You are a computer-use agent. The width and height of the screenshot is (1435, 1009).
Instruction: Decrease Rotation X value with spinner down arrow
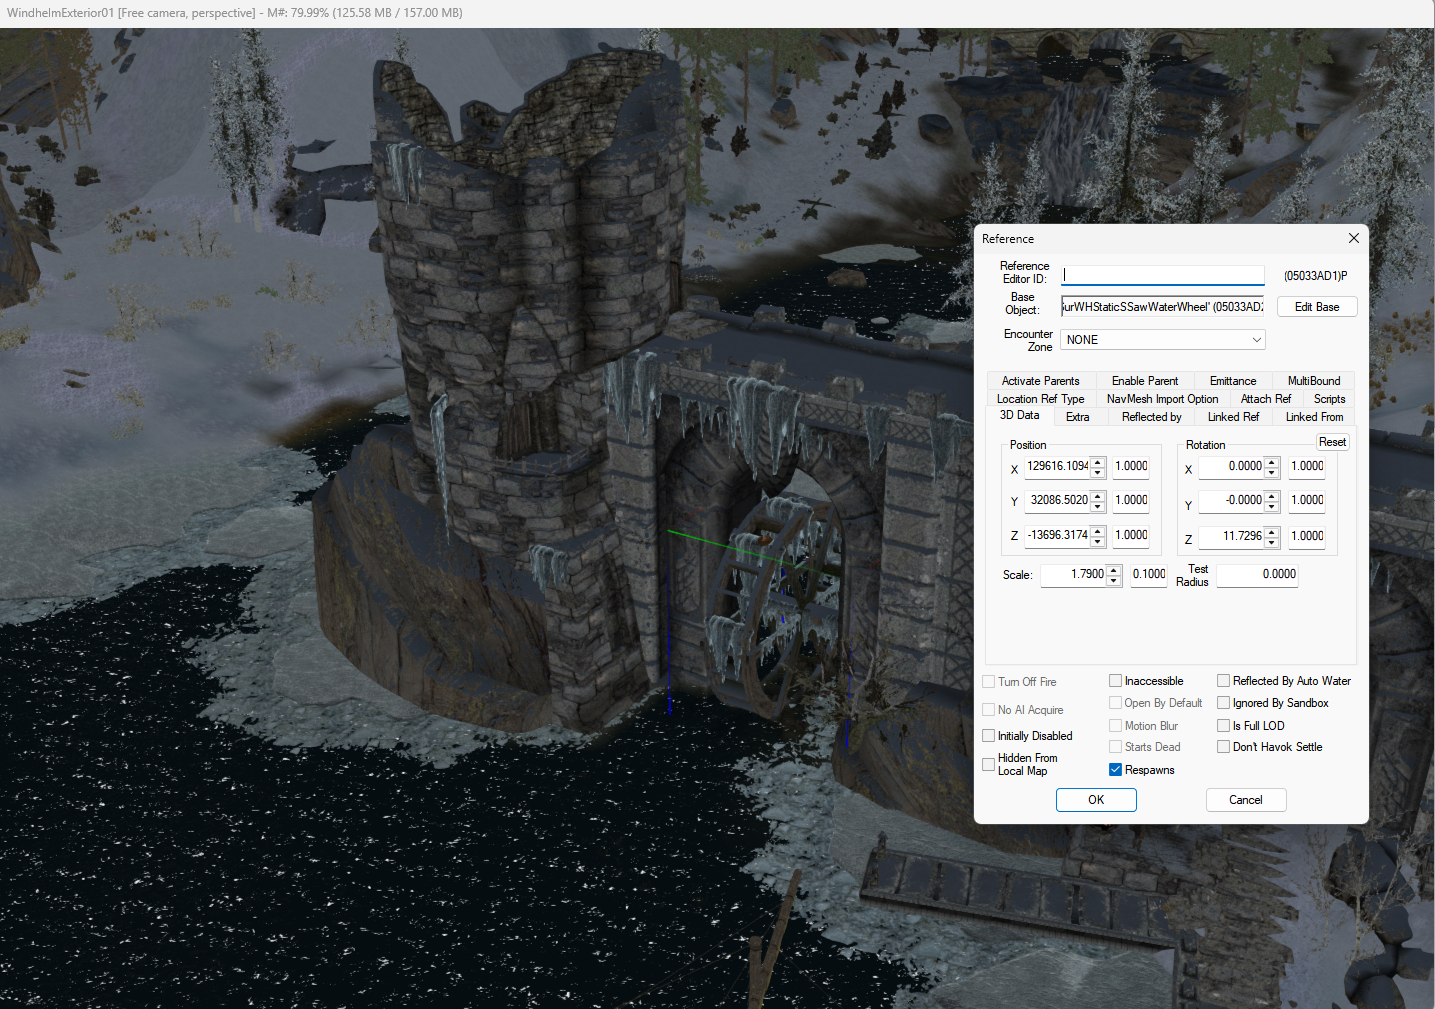click(x=1272, y=472)
